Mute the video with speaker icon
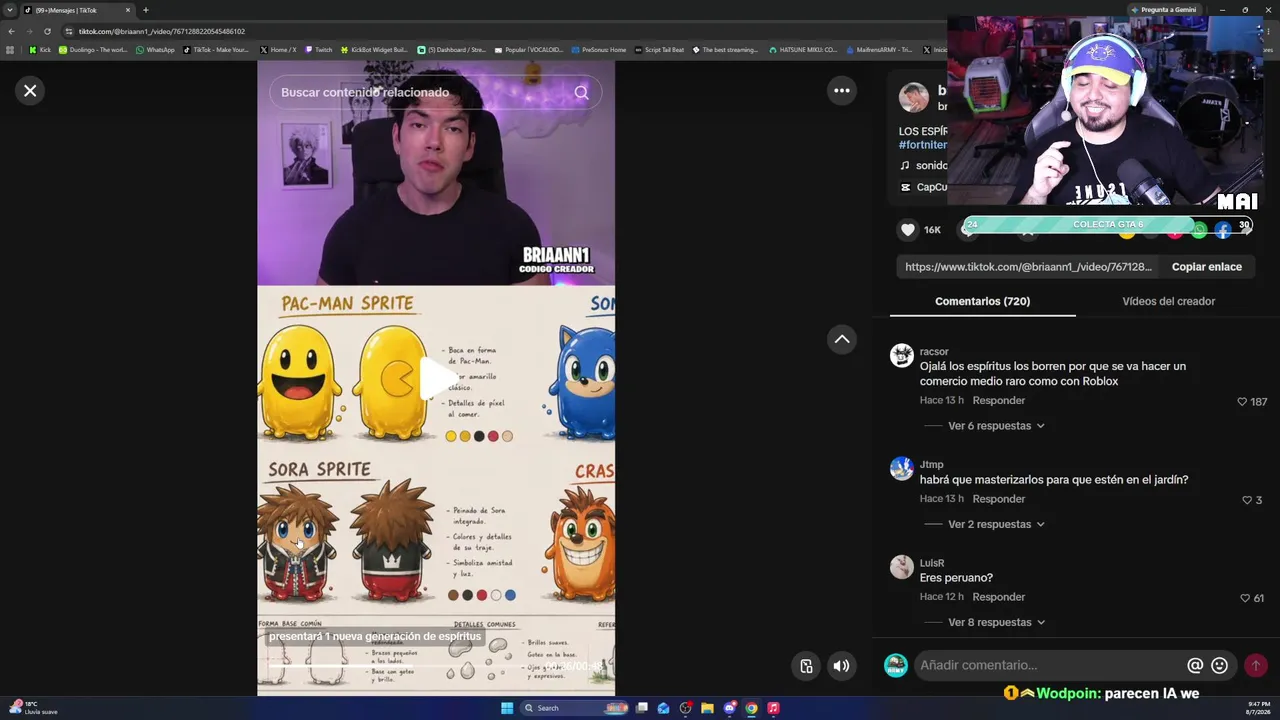Screen dimensions: 1280x720 click(842, 666)
